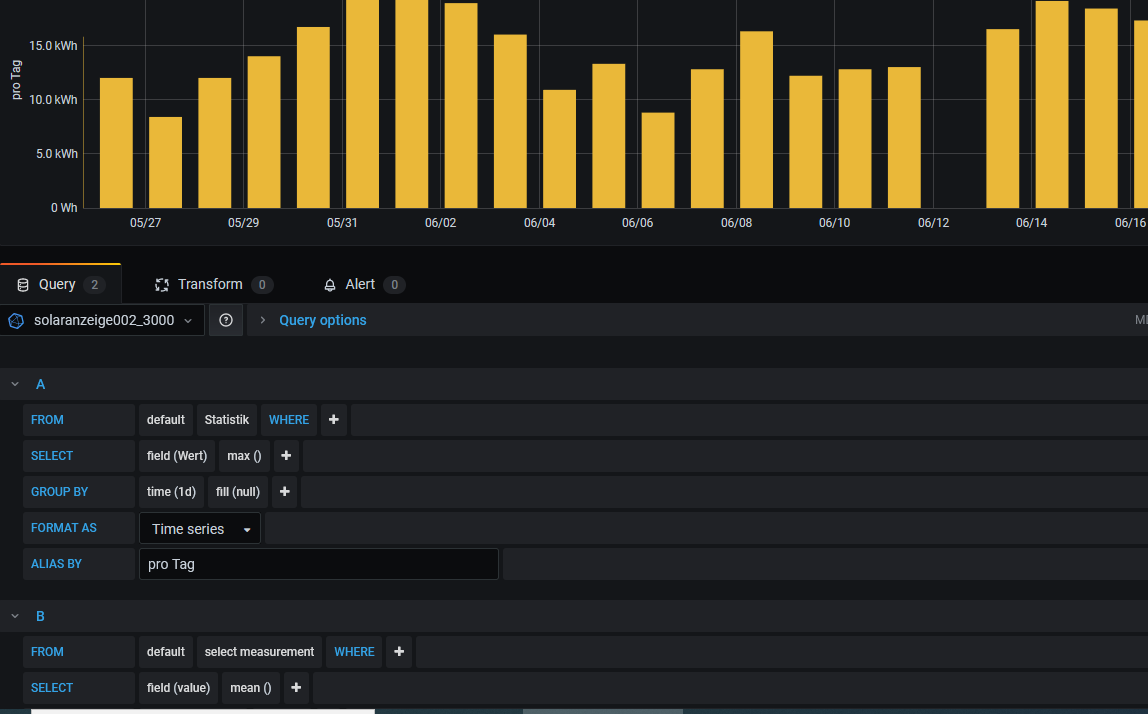Click the Statistik measurement segment
Image resolution: width=1148 pixels, height=714 pixels.
coord(226,420)
